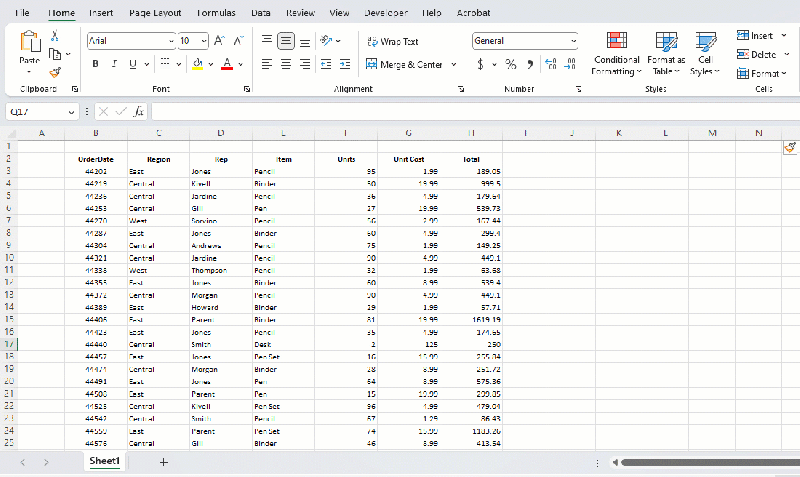
Task: Open Format as Table gallery
Action: pyautogui.click(x=666, y=53)
